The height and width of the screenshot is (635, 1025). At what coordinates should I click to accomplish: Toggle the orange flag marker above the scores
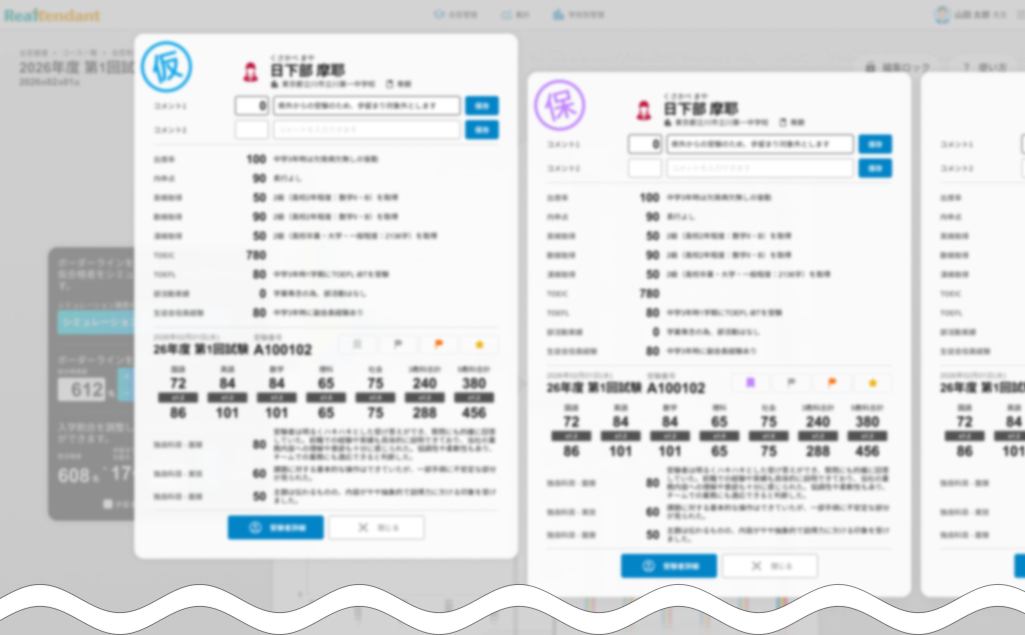point(438,343)
